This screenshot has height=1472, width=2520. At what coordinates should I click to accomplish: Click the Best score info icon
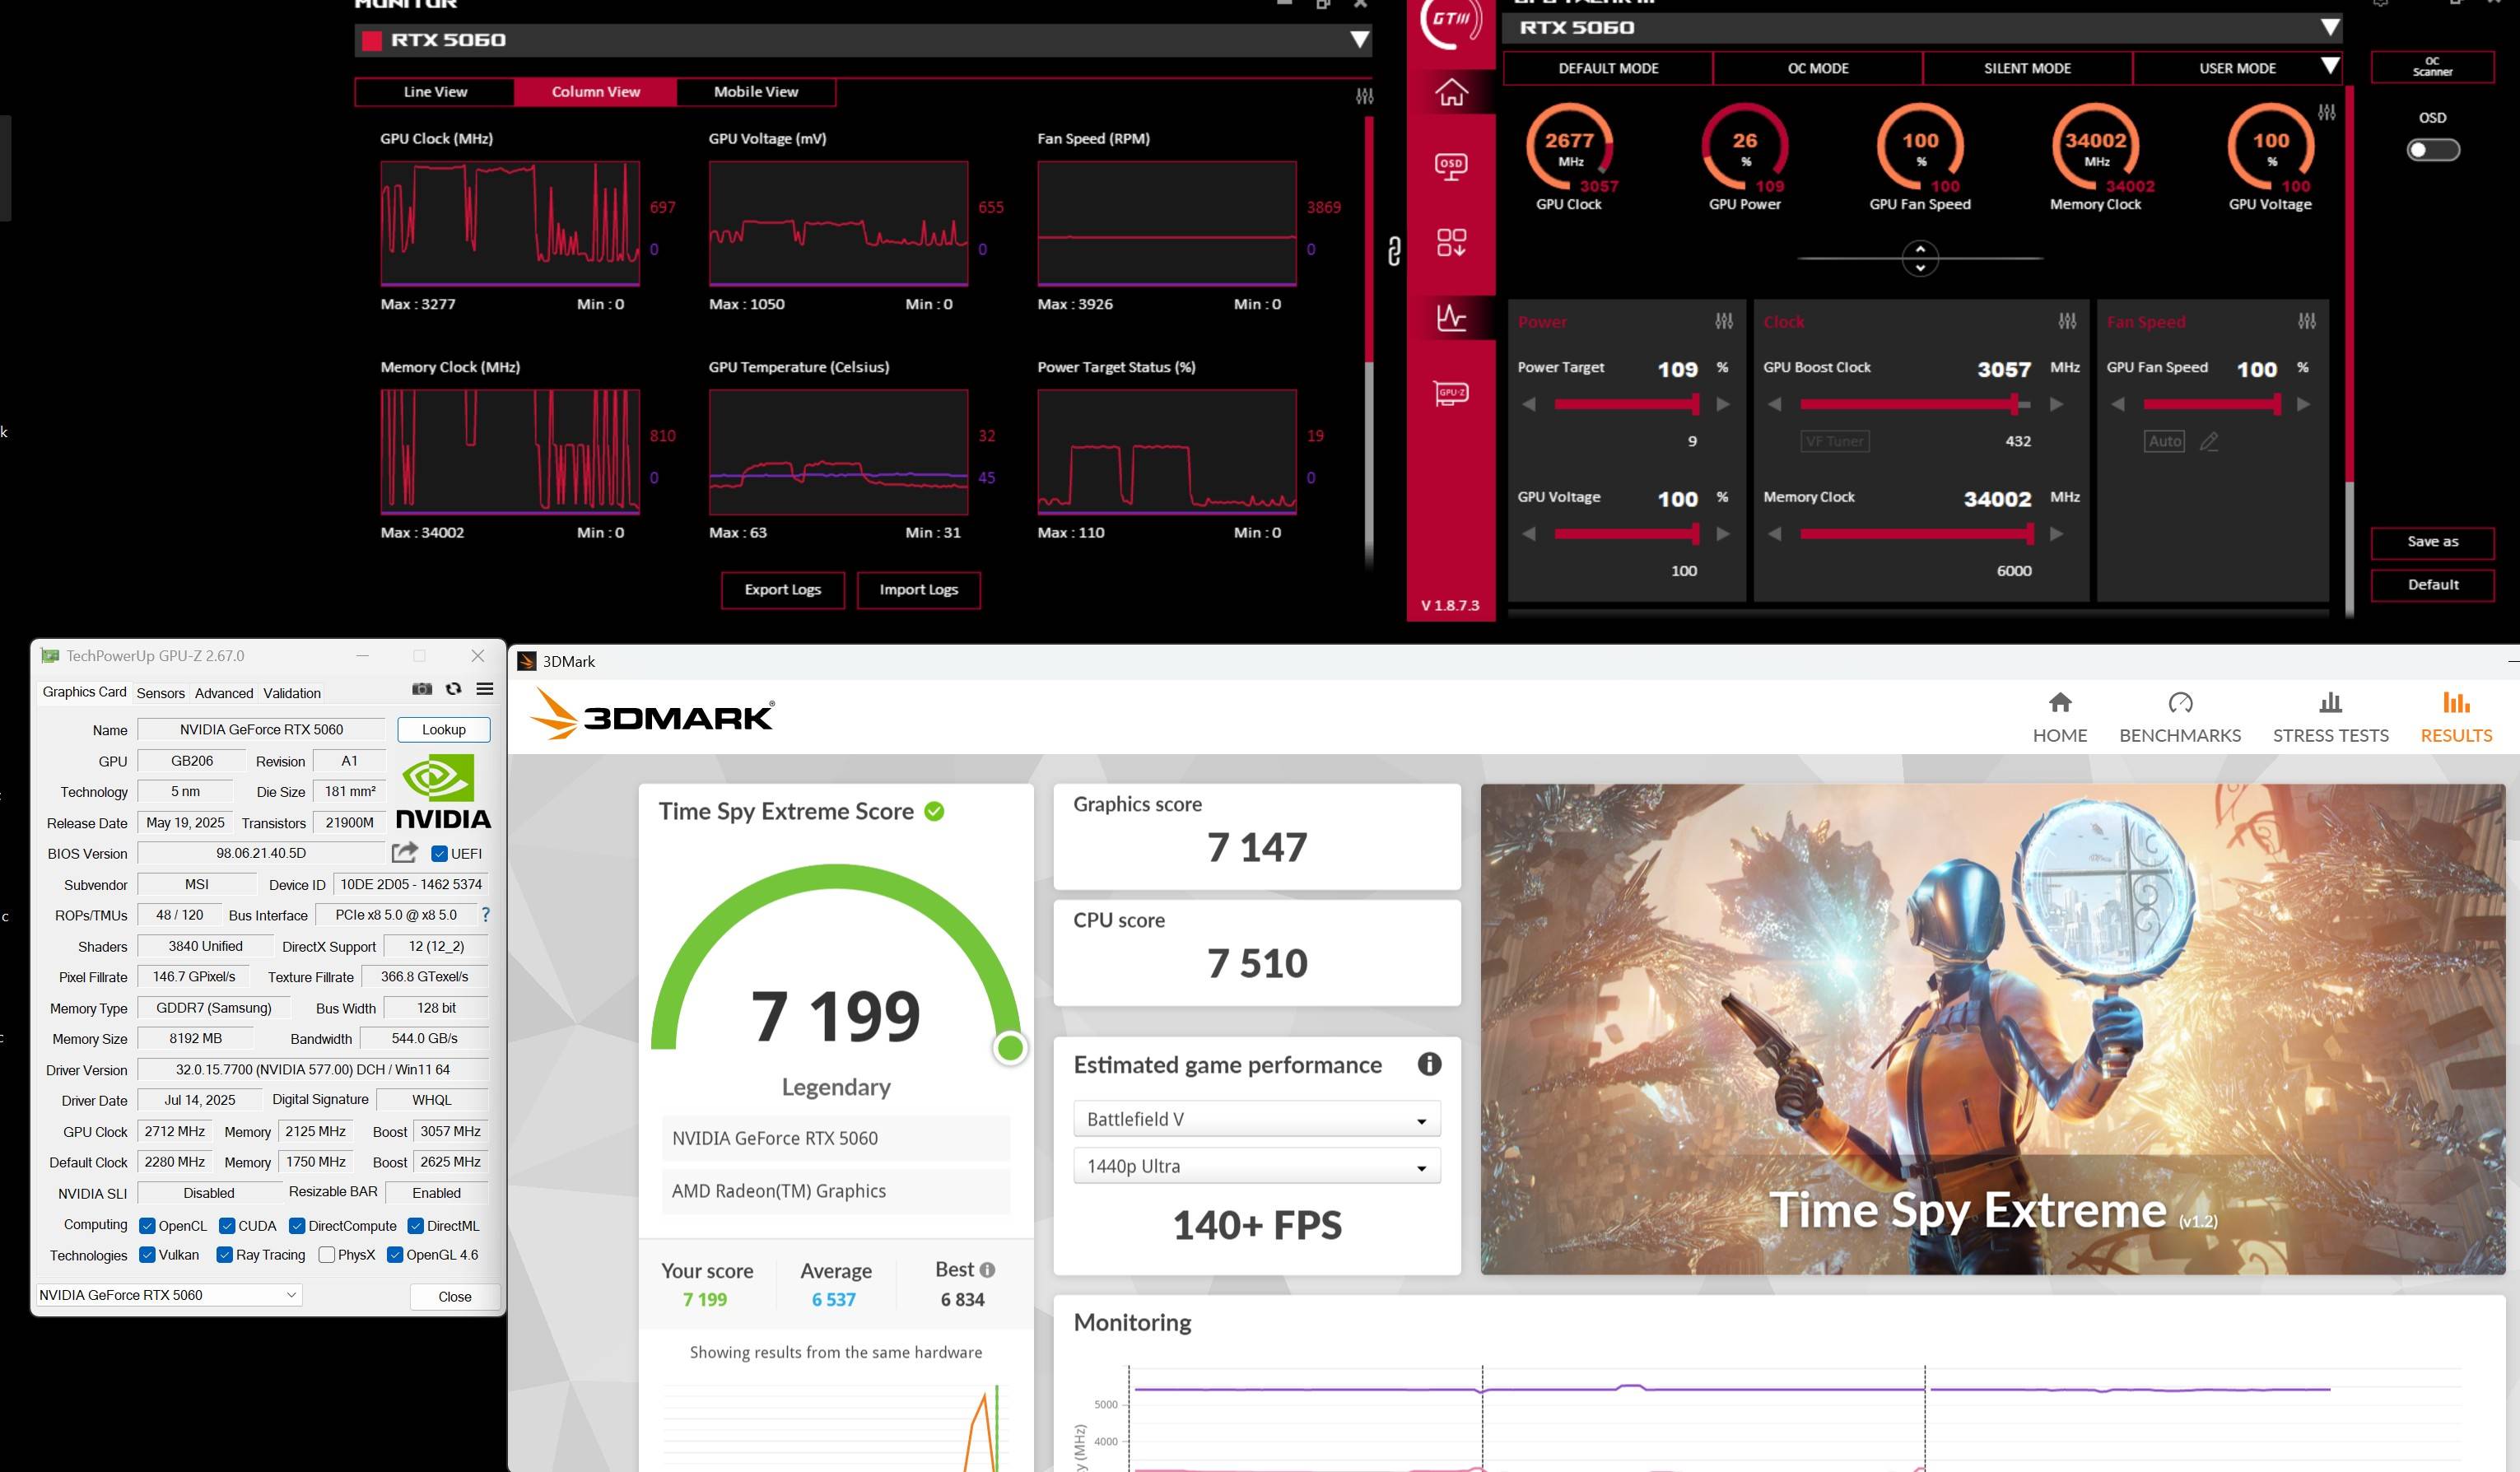point(987,1270)
